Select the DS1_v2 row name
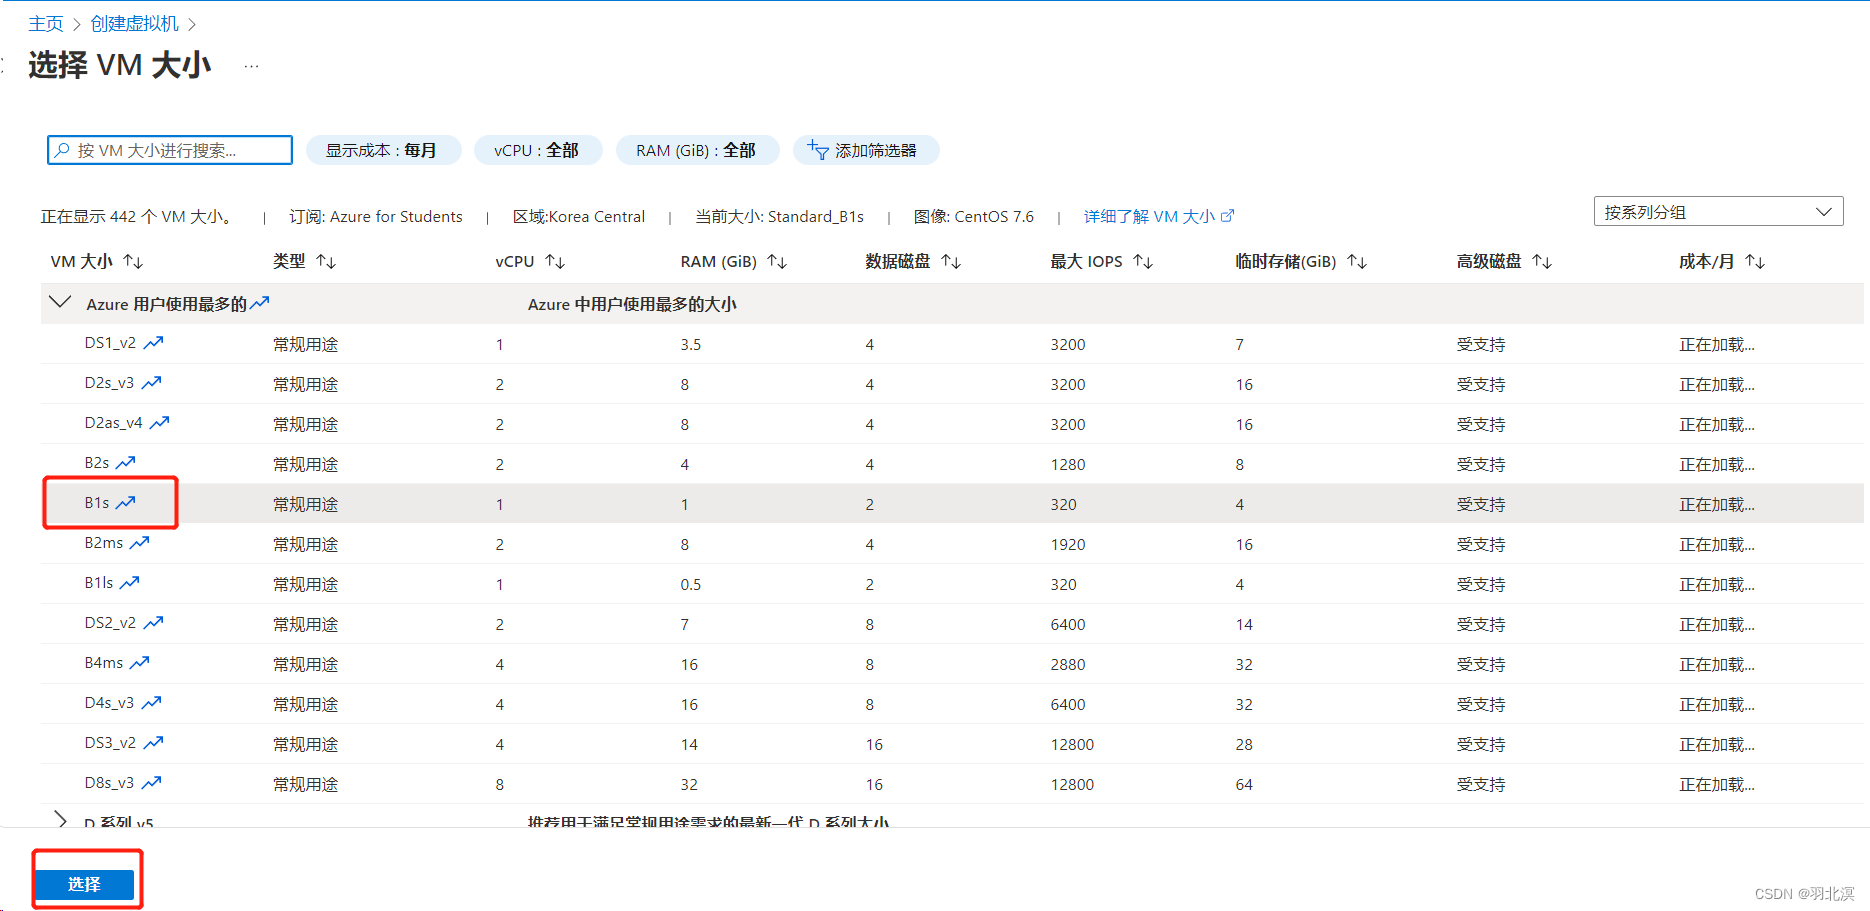 (x=110, y=343)
